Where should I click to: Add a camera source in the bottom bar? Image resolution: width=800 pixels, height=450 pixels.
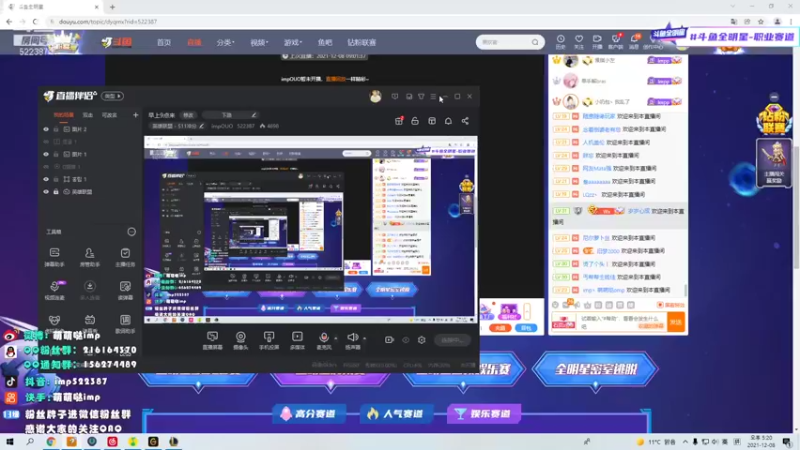240,340
